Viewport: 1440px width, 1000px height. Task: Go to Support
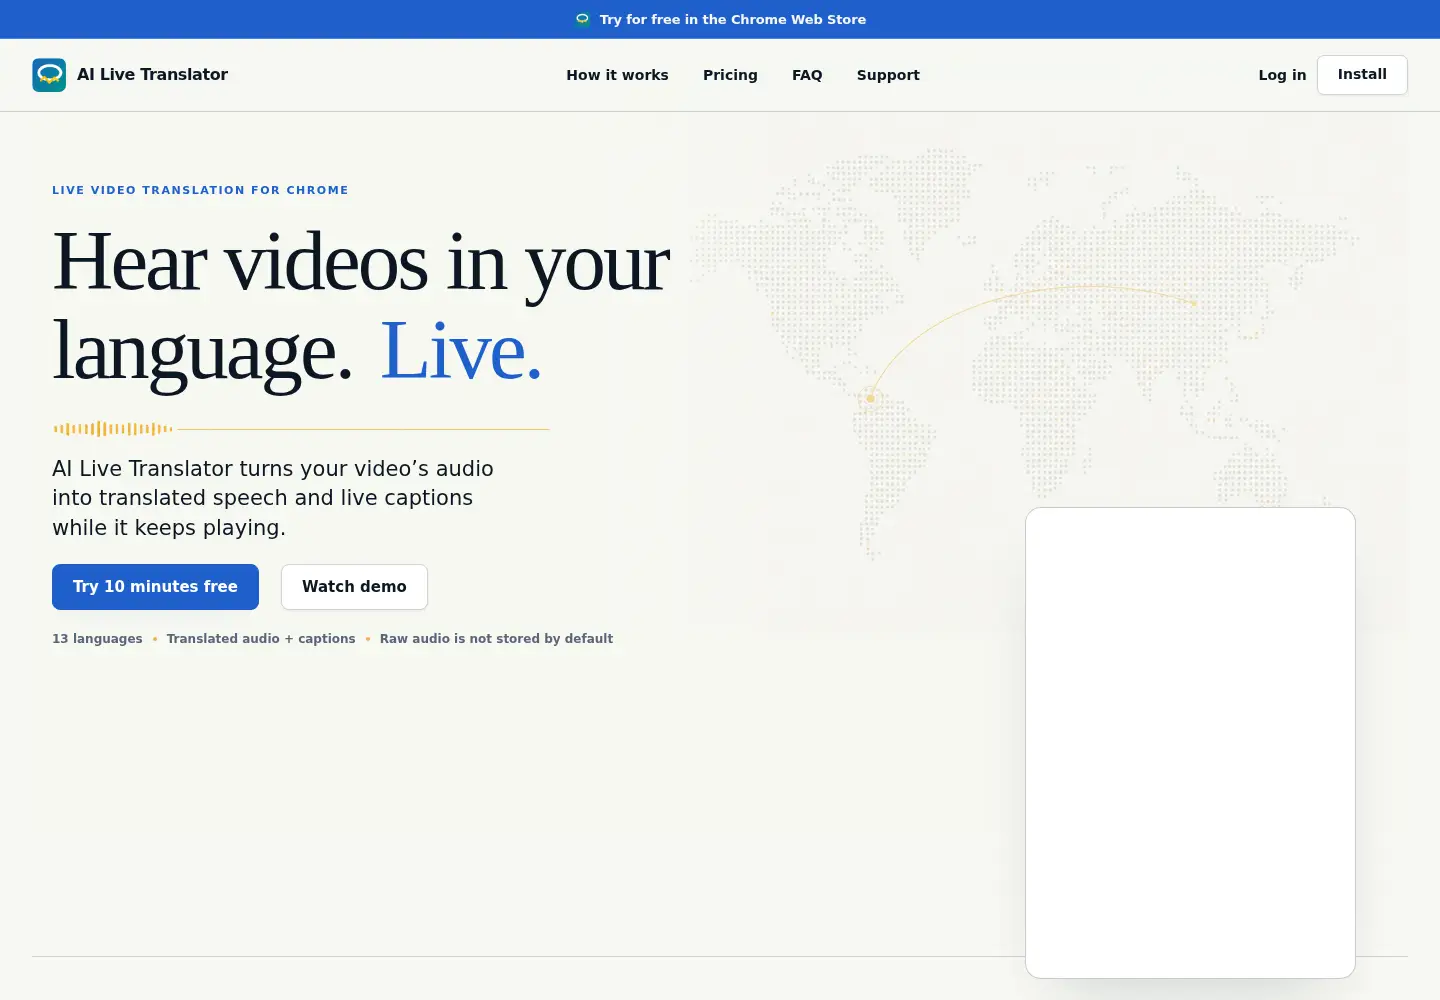pos(888,75)
